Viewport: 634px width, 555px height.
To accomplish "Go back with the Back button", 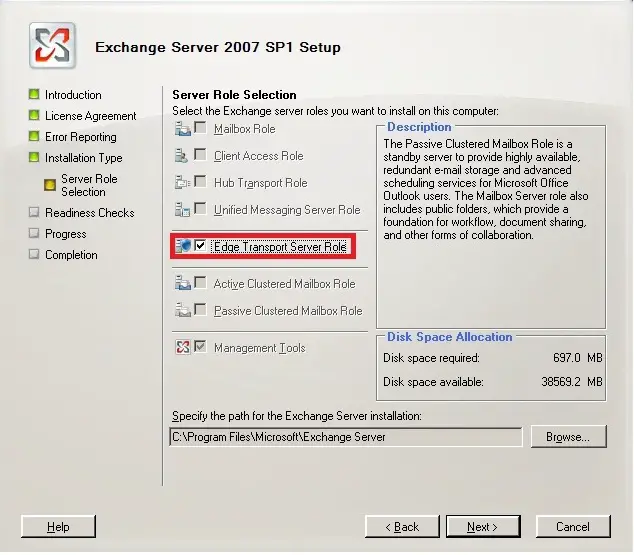I will tap(402, 527).
